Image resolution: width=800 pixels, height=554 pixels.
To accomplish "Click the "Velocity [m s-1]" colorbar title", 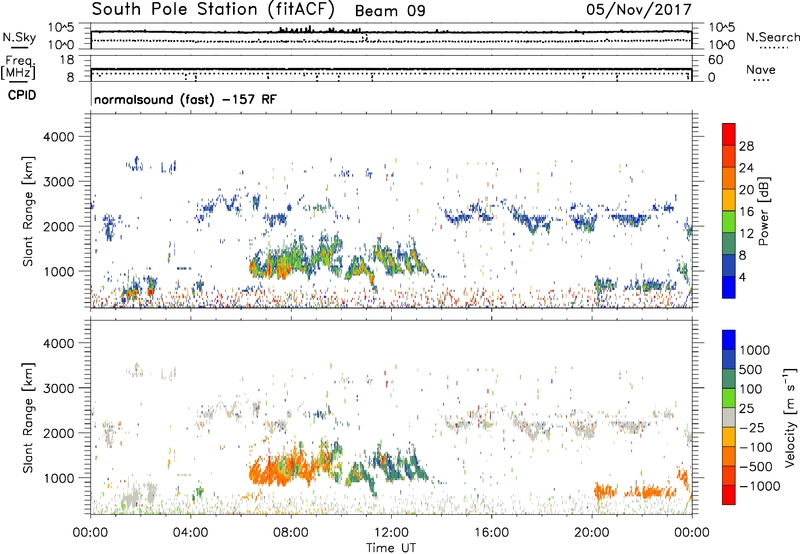I will coord(790,417).
